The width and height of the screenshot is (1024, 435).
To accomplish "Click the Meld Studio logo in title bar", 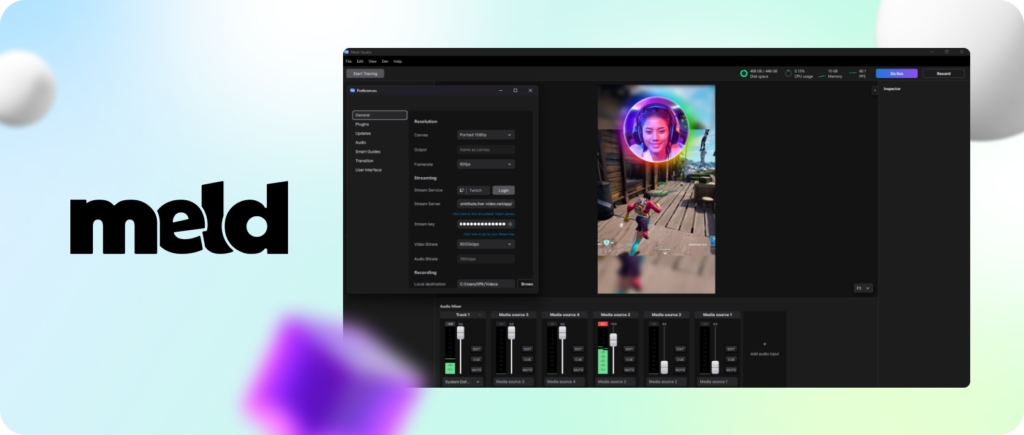I will [x=347, y=52].
